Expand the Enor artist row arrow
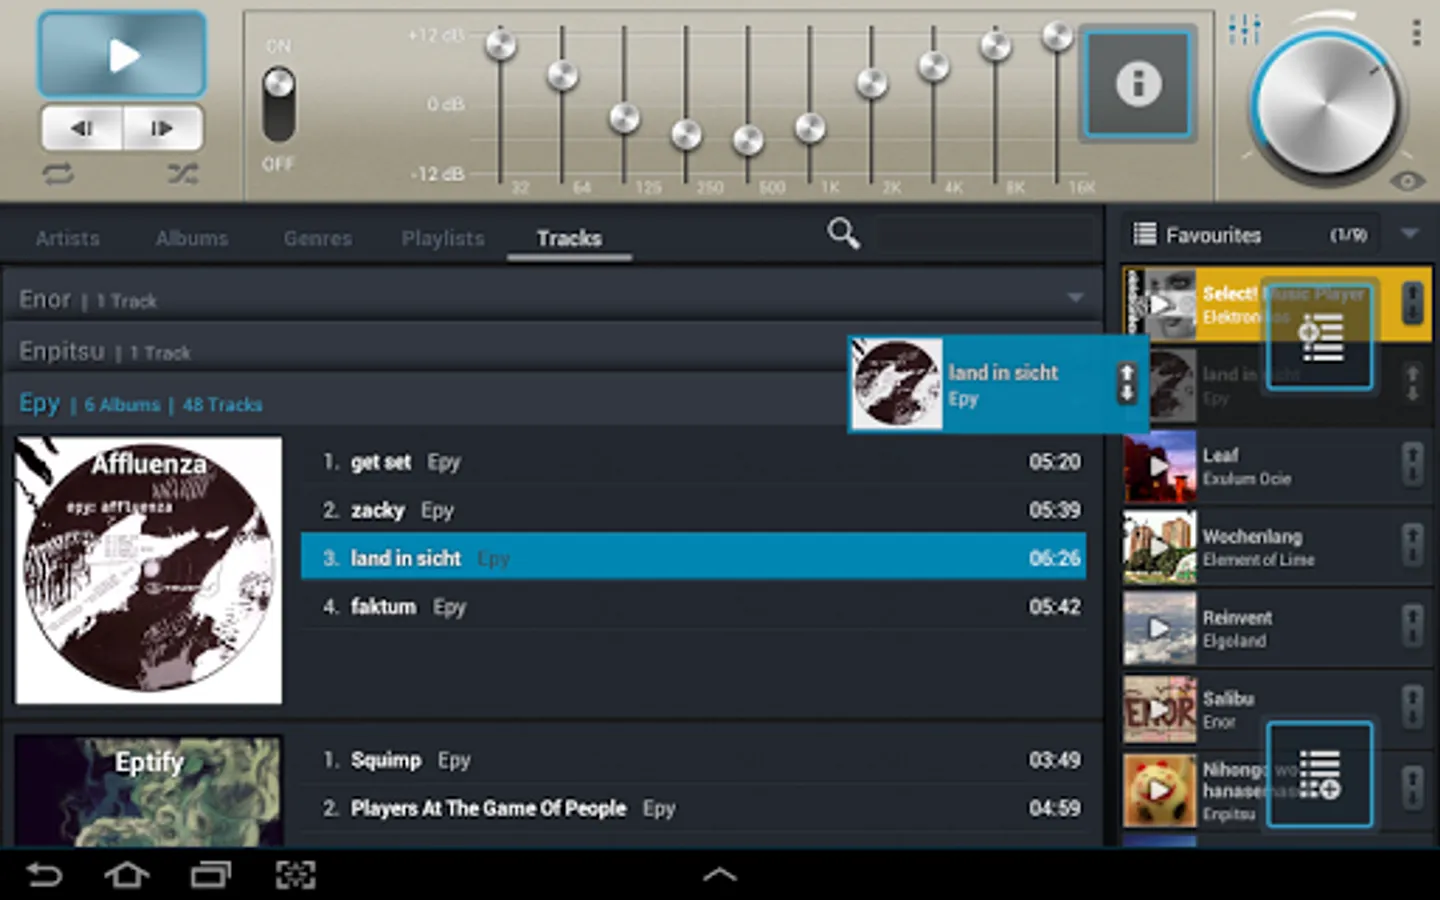Viewport: 1440px width, 900px height. tap(1075, 298)
